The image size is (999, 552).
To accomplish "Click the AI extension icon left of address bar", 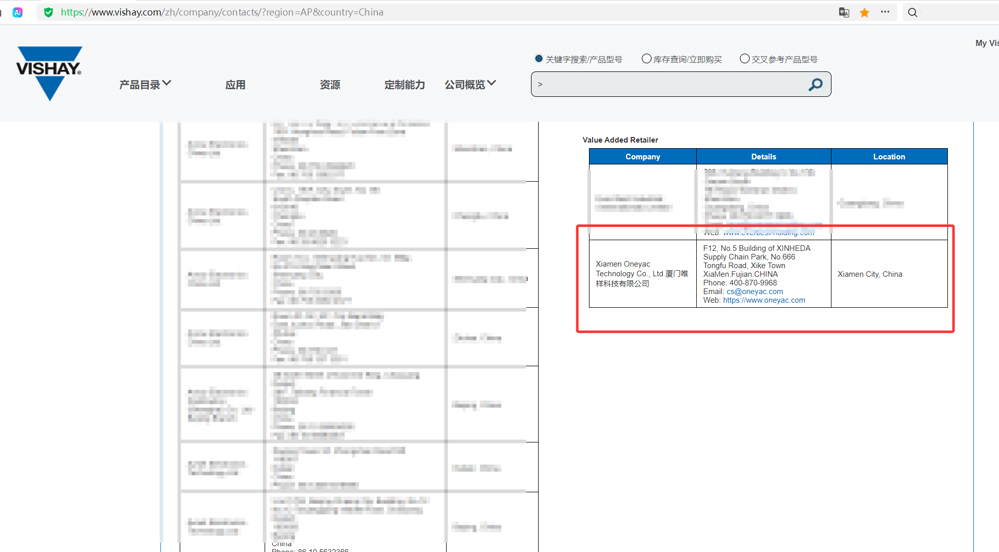I will (x=18, y=12).
